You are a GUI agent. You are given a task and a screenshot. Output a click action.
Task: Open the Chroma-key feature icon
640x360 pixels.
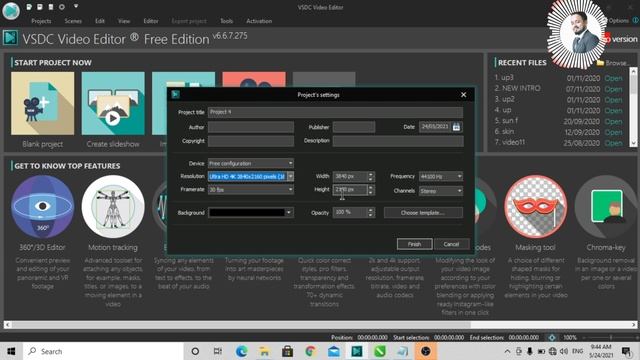pos(606,207)
